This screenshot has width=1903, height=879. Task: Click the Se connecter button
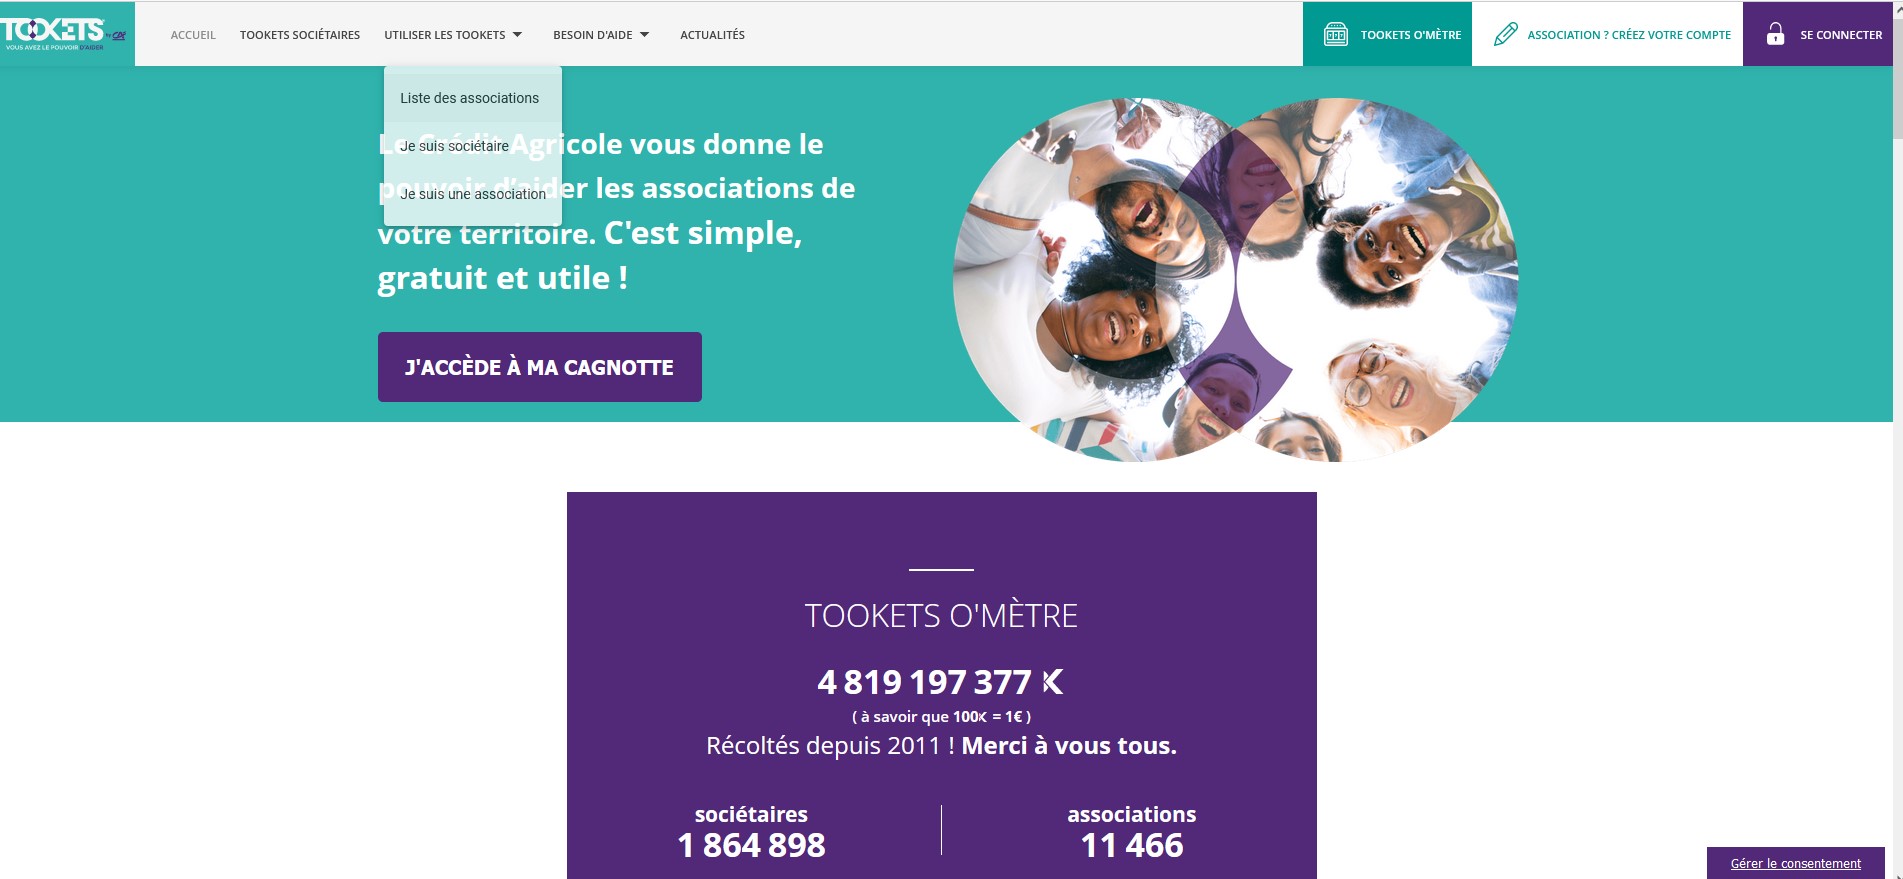(1818, 34)
